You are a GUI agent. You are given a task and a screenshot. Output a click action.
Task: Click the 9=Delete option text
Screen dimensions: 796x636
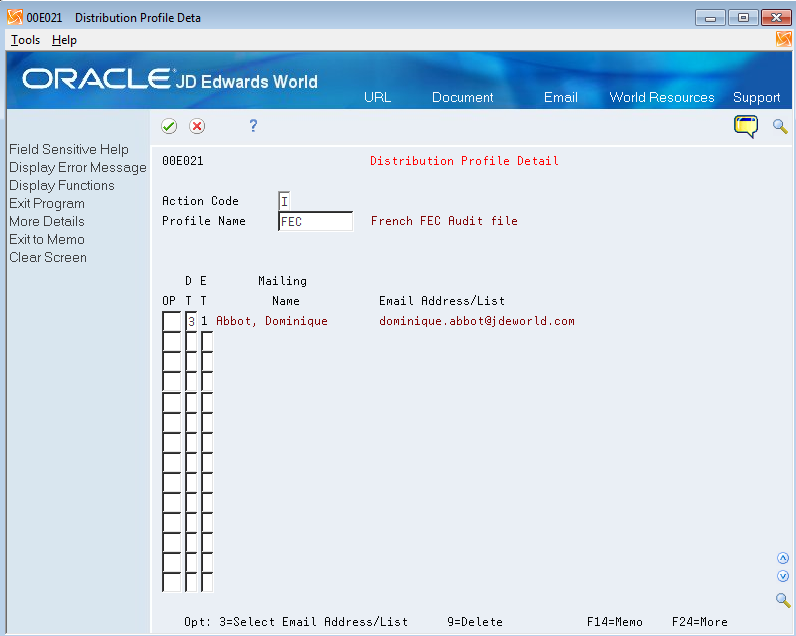pyautogui.click(x=475, y=622)
